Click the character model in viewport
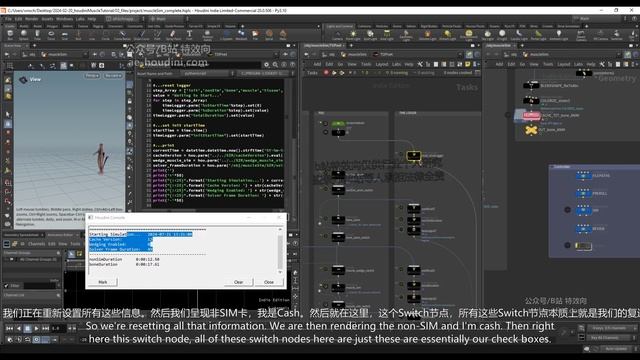Screen dimensions: 640x360 click(101, 158)
